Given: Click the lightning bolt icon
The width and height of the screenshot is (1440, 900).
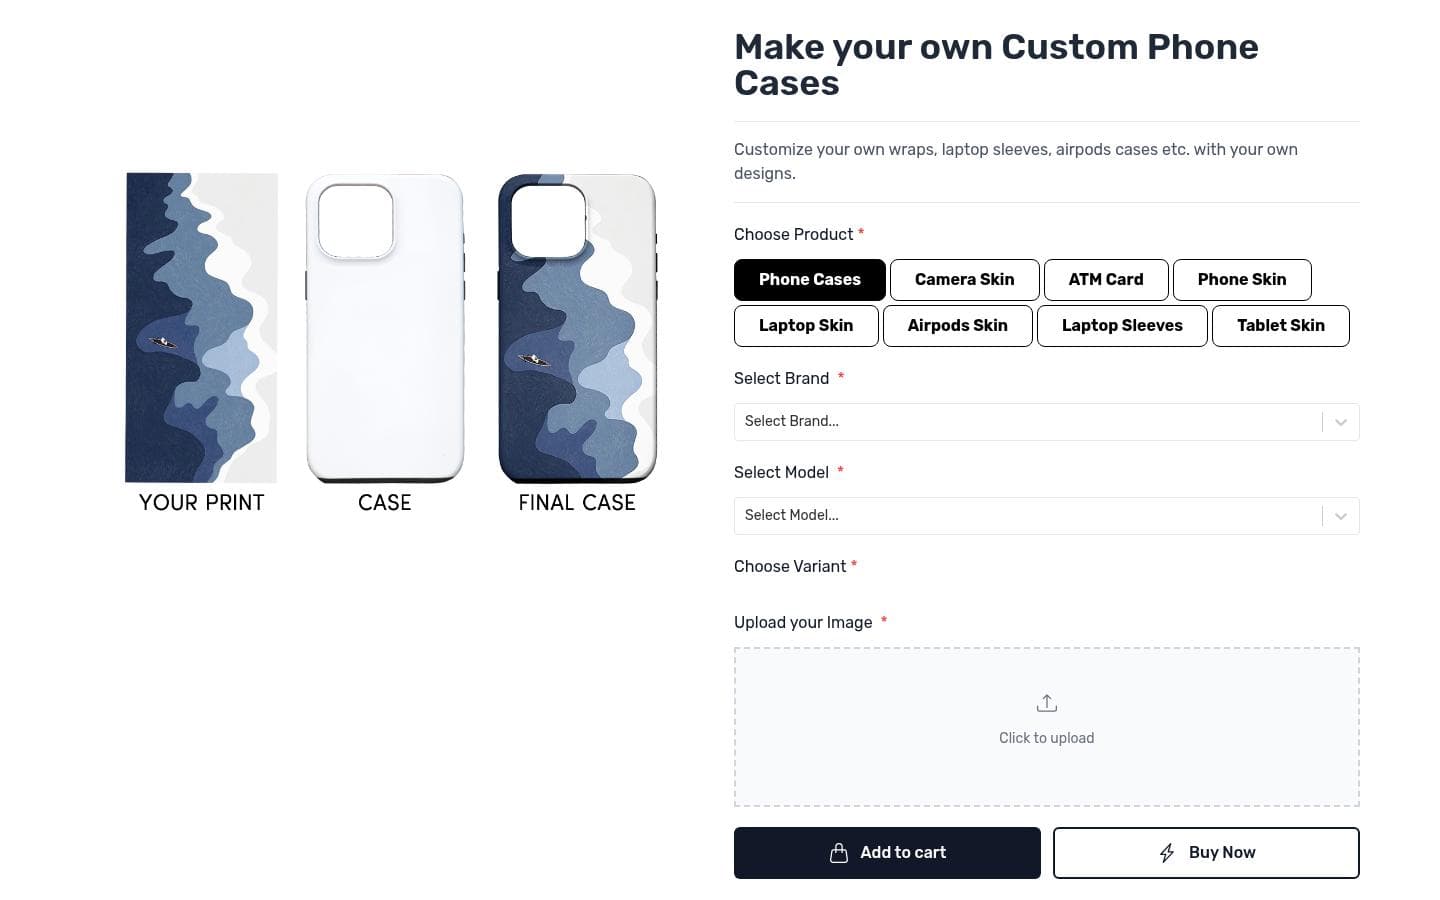Looking at the screenshot, I should [x=1166, y=853].
